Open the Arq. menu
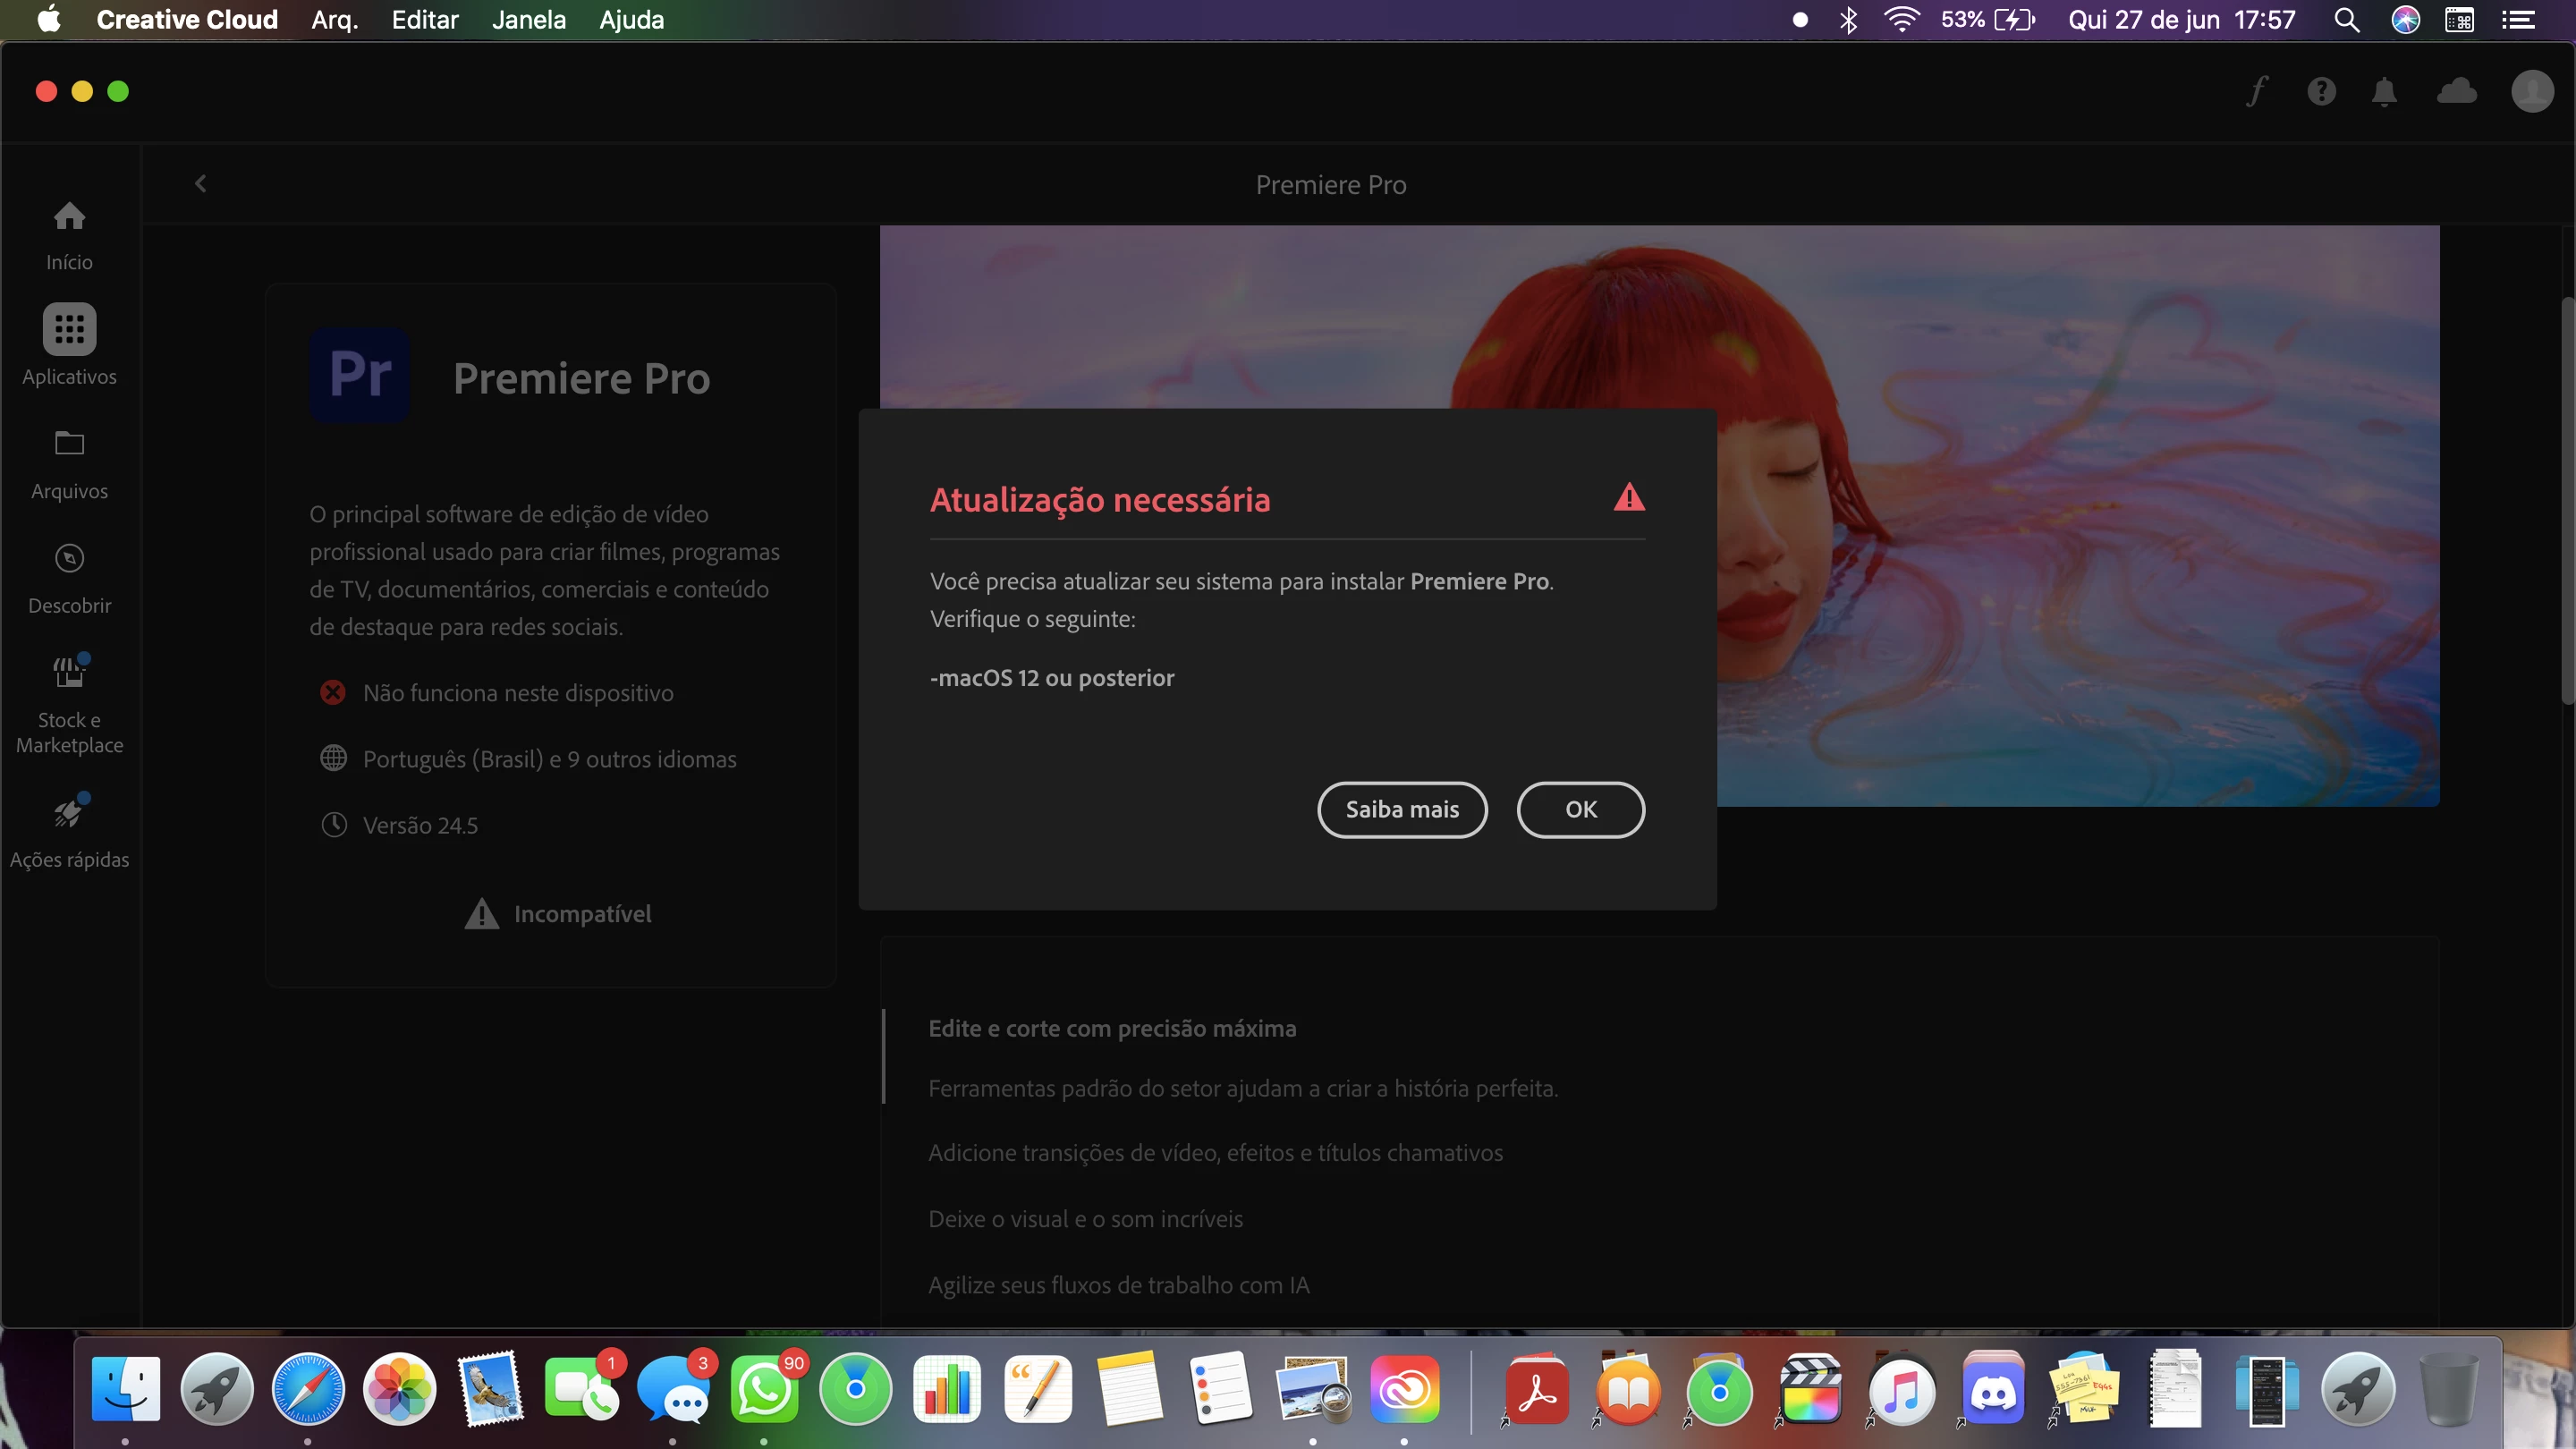The height and width of the screenshot is (1449, 2576). click(x=334, y=20)
